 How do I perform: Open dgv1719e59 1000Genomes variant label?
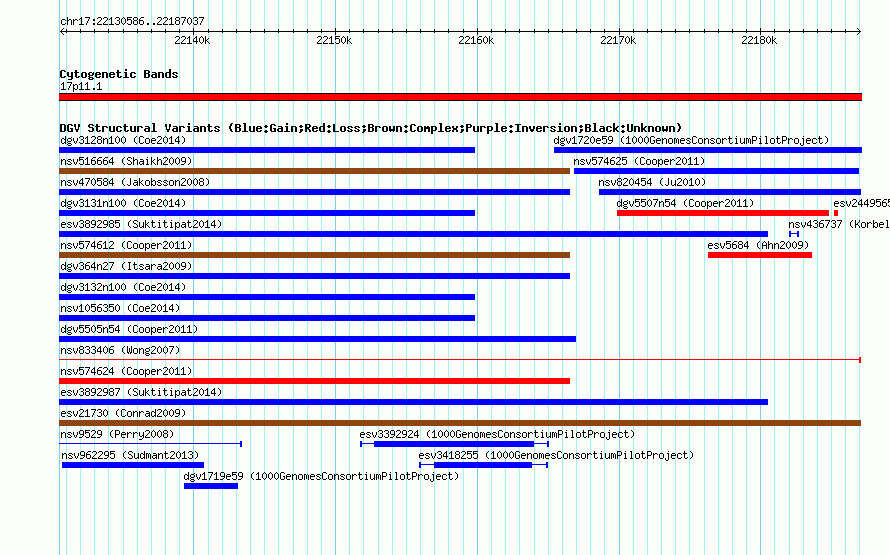tap(321, 476)
